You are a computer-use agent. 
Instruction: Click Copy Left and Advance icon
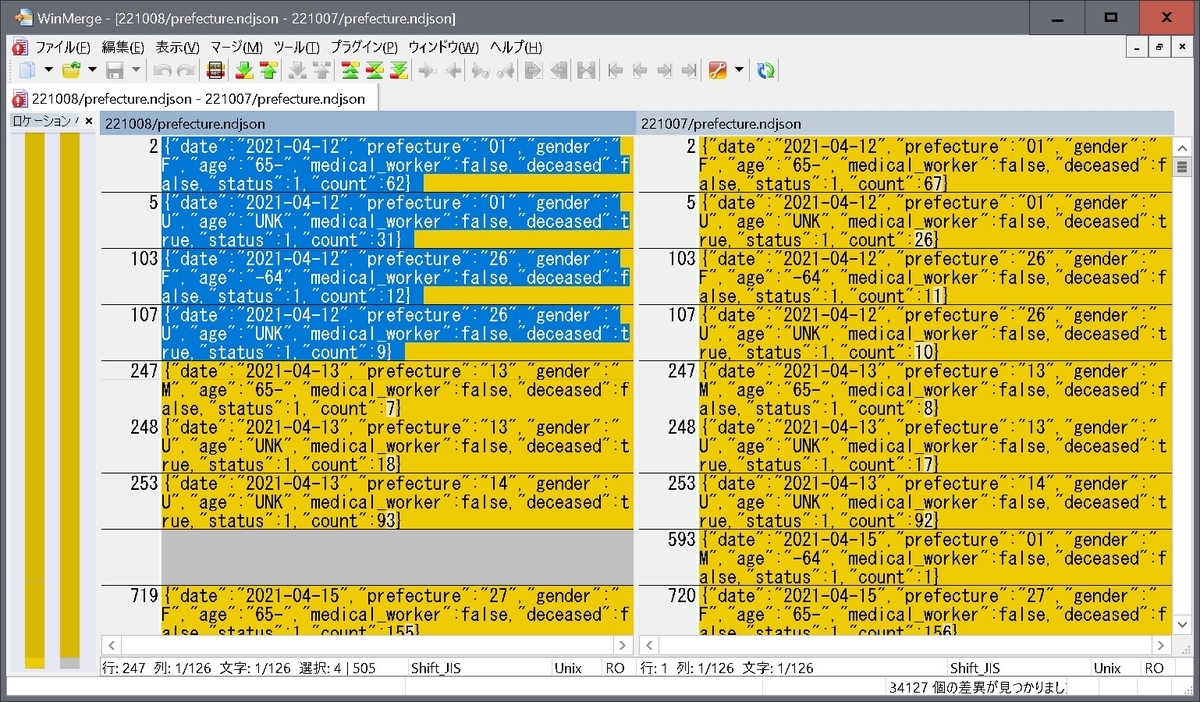(x=505, y=70)
